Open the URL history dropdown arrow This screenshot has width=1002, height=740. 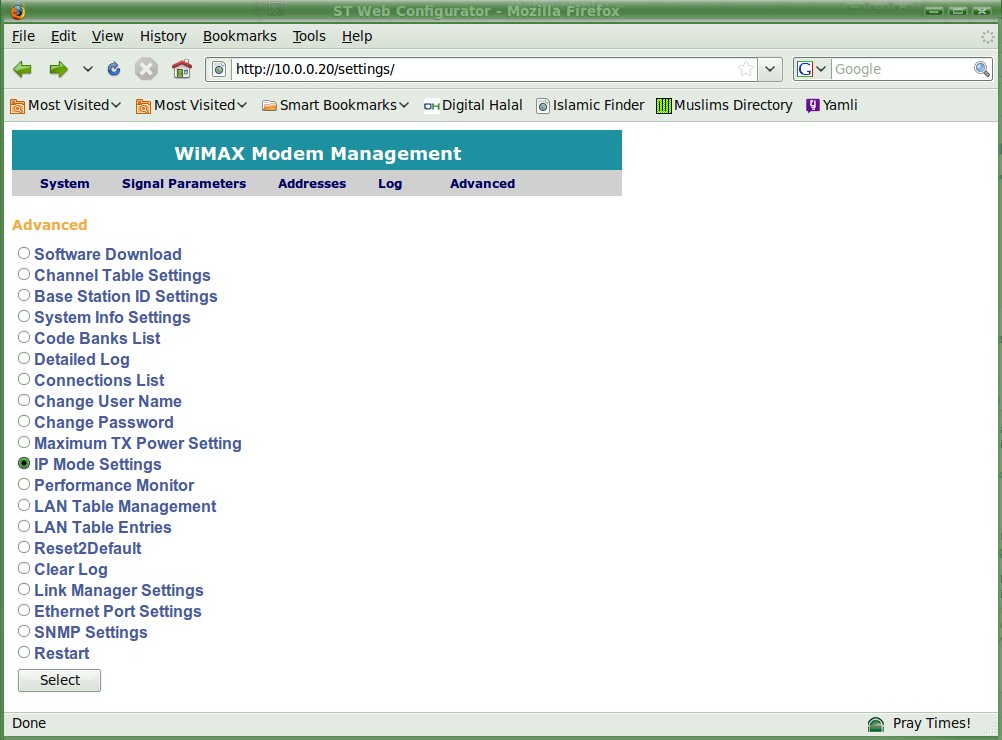(x=770, y=69)
